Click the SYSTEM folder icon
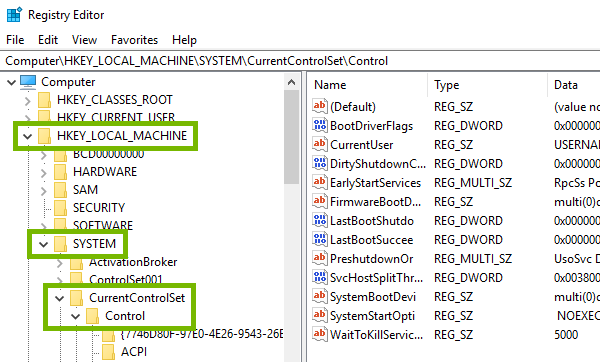This screenshot has width=600, height=362. [x=60, y=244]
